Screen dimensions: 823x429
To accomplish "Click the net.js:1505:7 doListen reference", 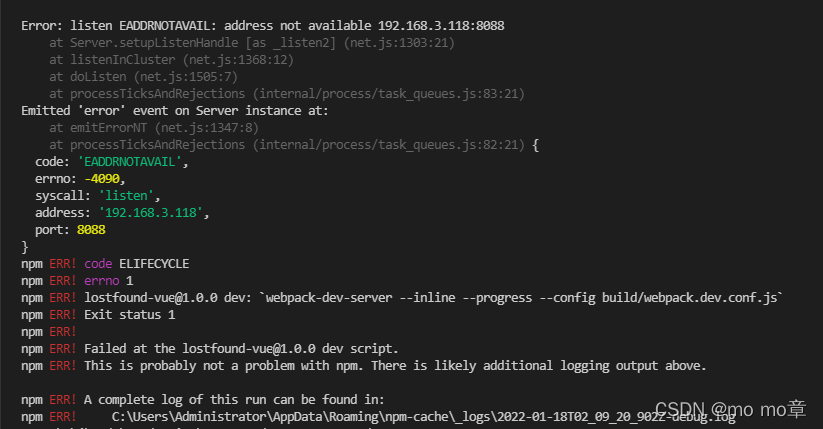I will click(x=186, y=77).
